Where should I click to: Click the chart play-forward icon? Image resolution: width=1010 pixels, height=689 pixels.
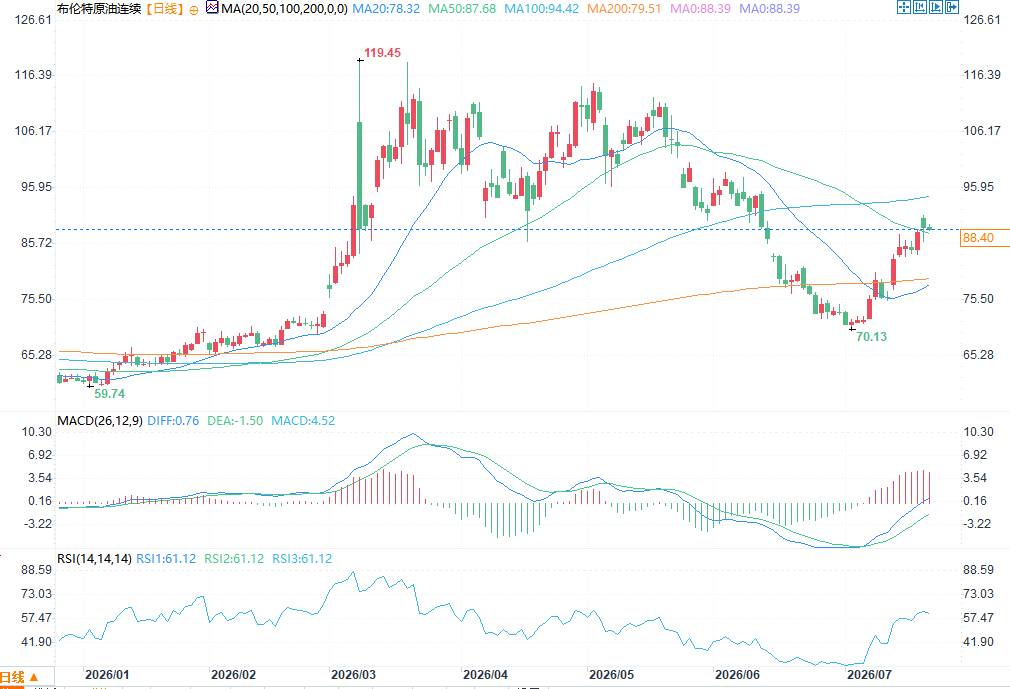coord(936,7)
